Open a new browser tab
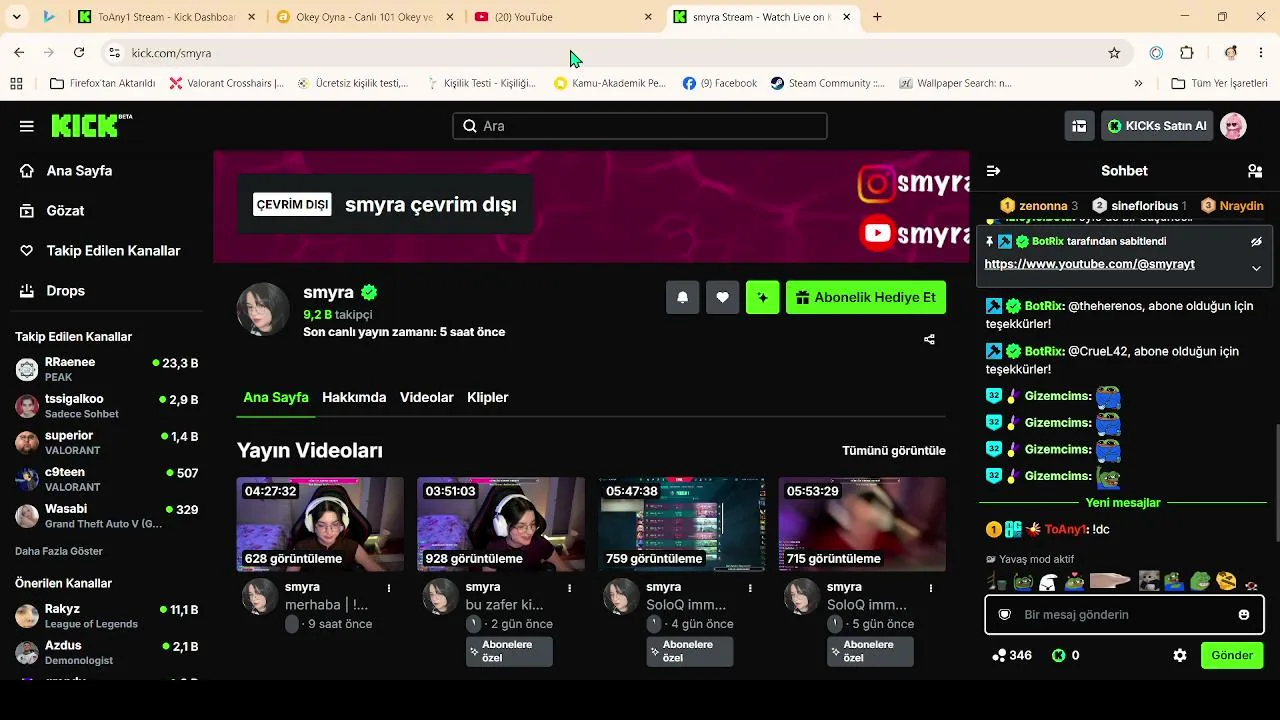 (x=877, y=17)
